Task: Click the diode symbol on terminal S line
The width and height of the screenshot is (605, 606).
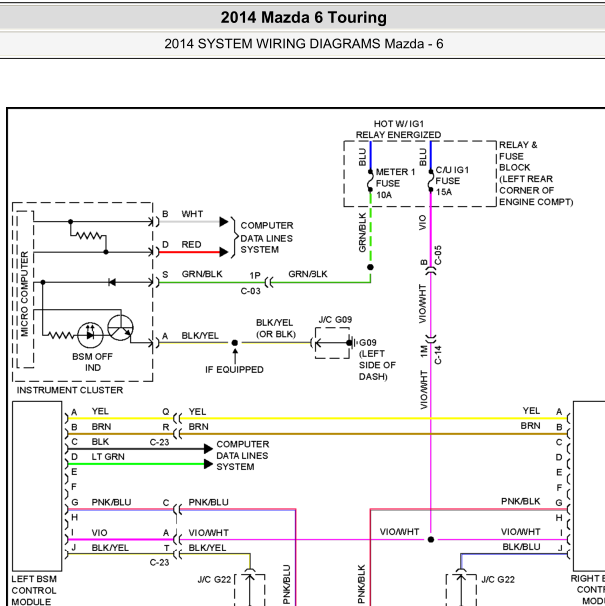Action: tap(112, 283)
